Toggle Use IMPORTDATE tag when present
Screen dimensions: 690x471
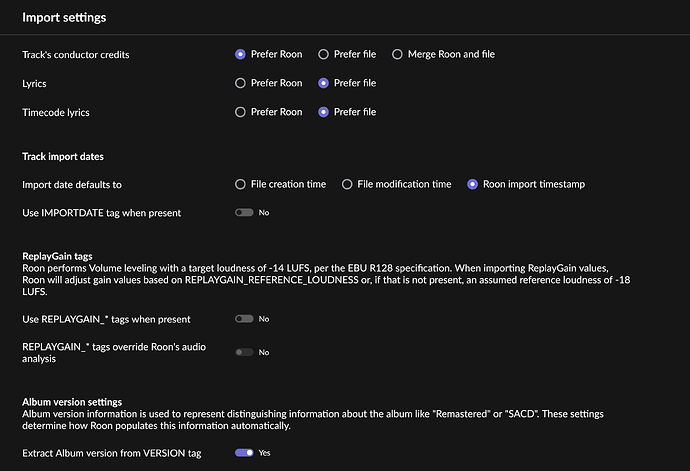[244, 213]
